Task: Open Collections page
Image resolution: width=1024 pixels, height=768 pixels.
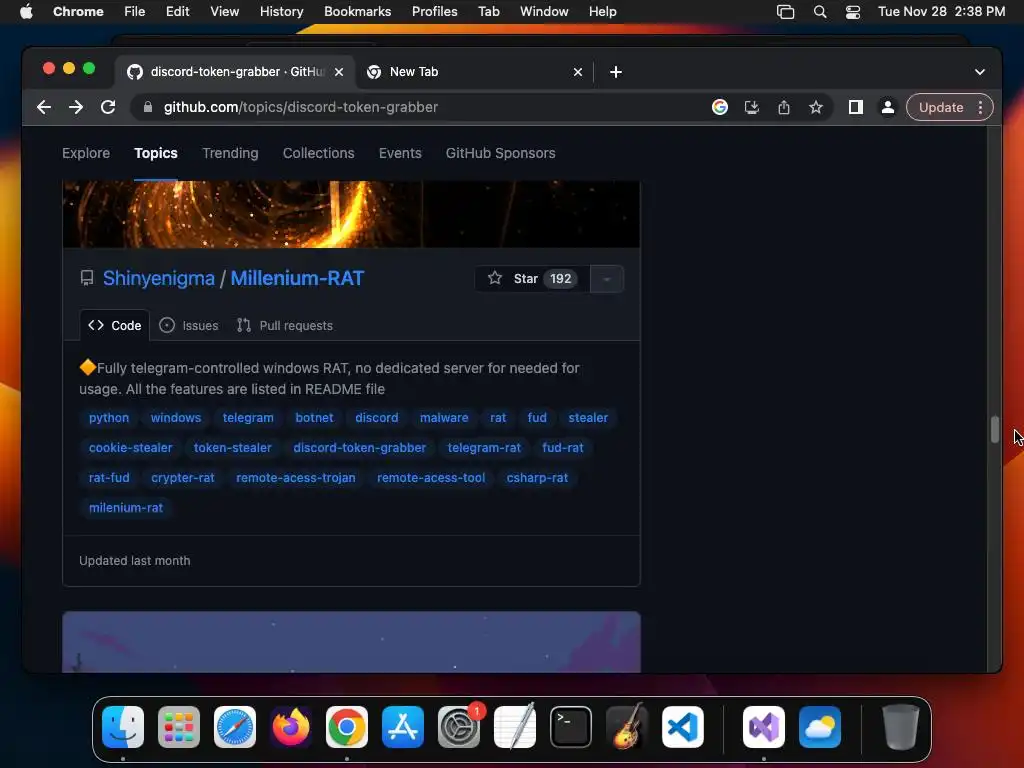Action: pyautogui.click(x=319, y=153)
